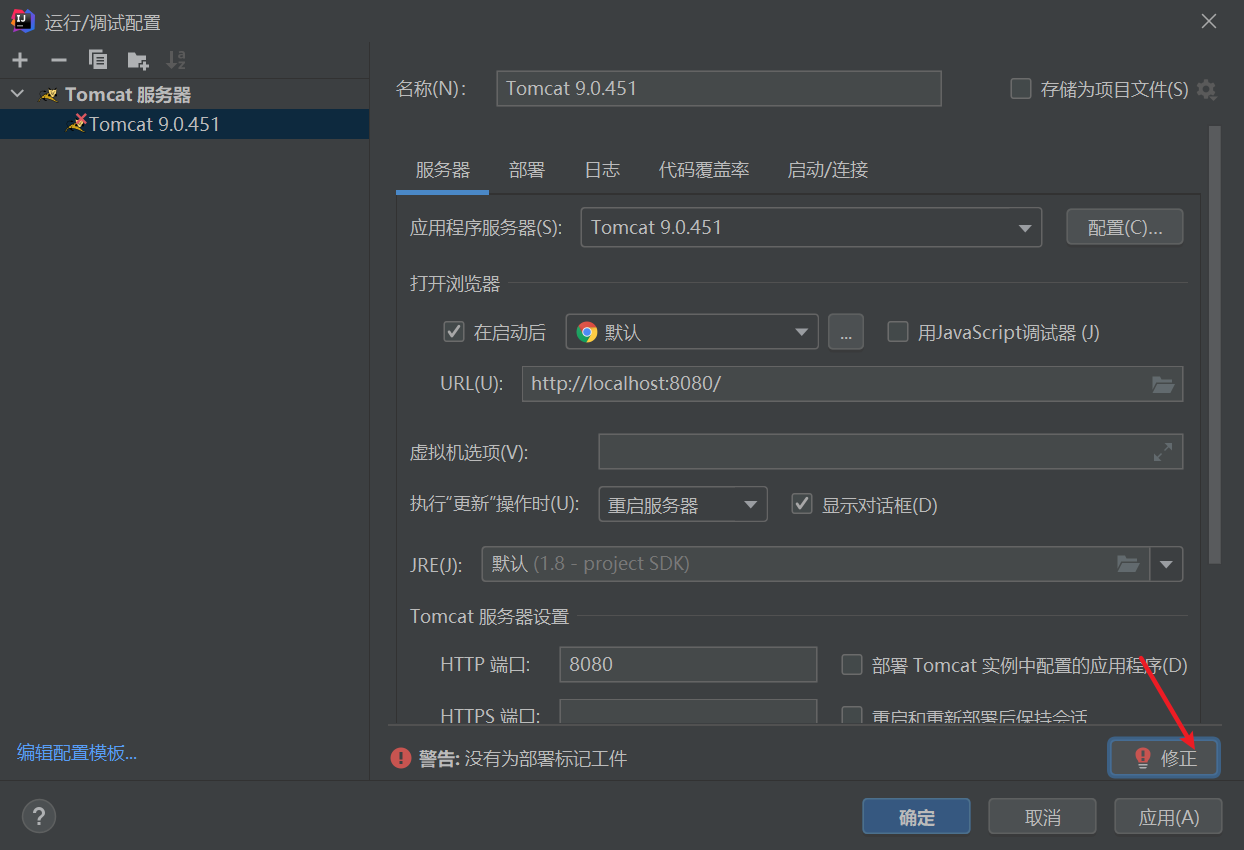Image resolution: width=1244 pixels, height=850 pixels.
Task: Copy the selected configuration
Action: click(98, 60)
